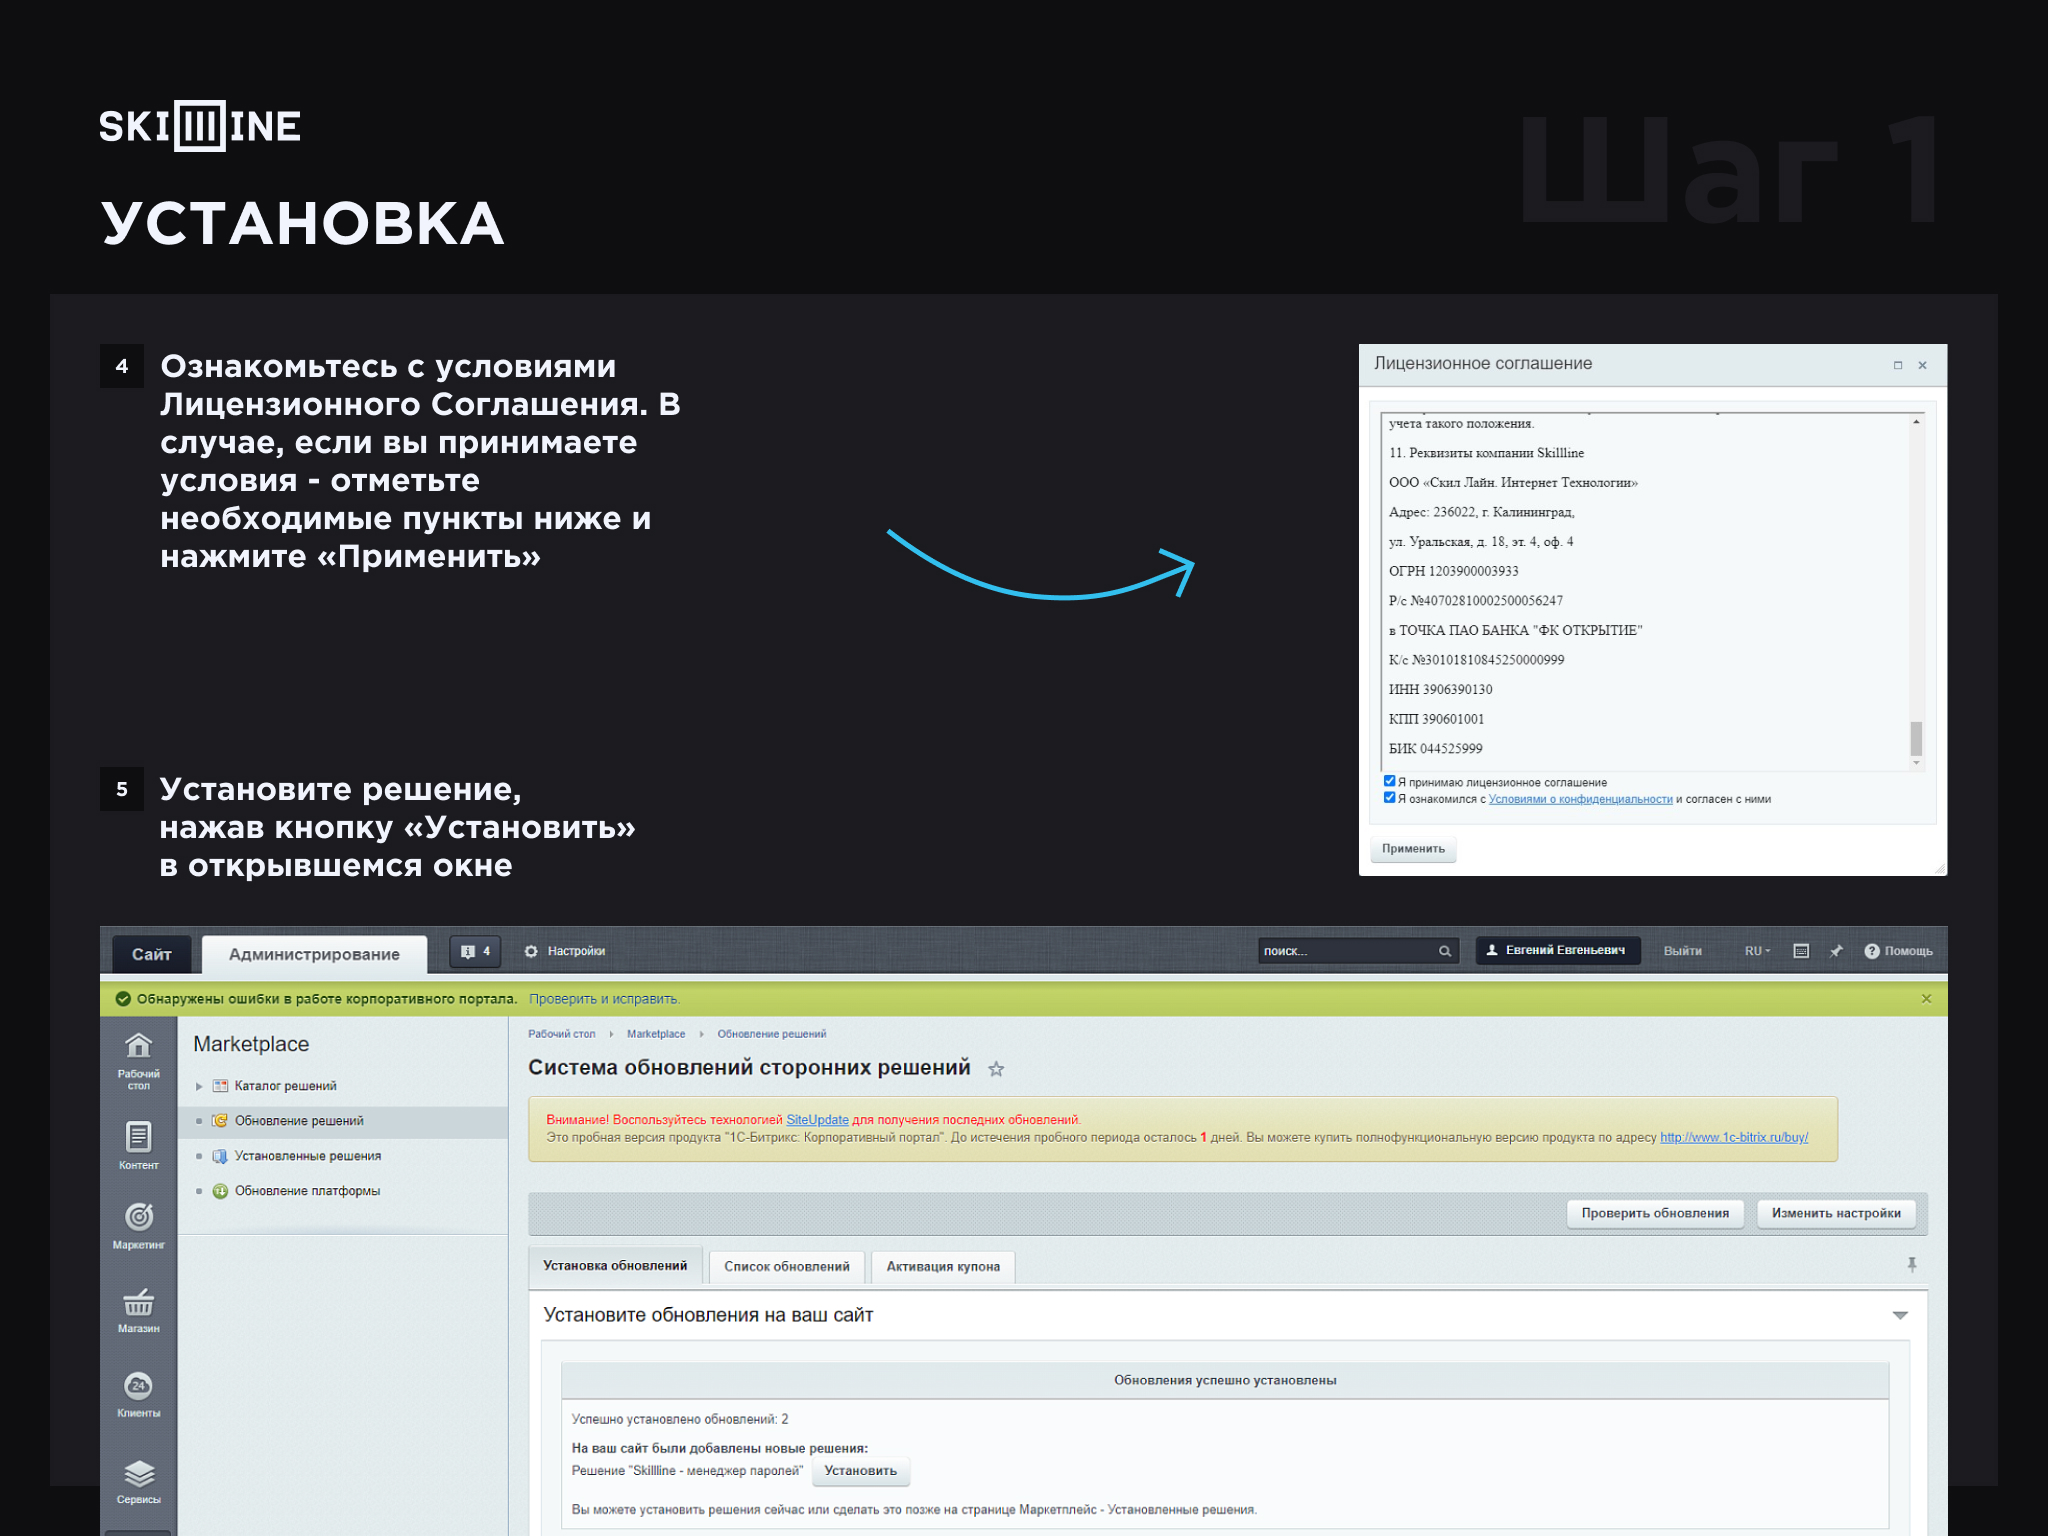Open the Сервисы sidebar section

(138, 1480)
